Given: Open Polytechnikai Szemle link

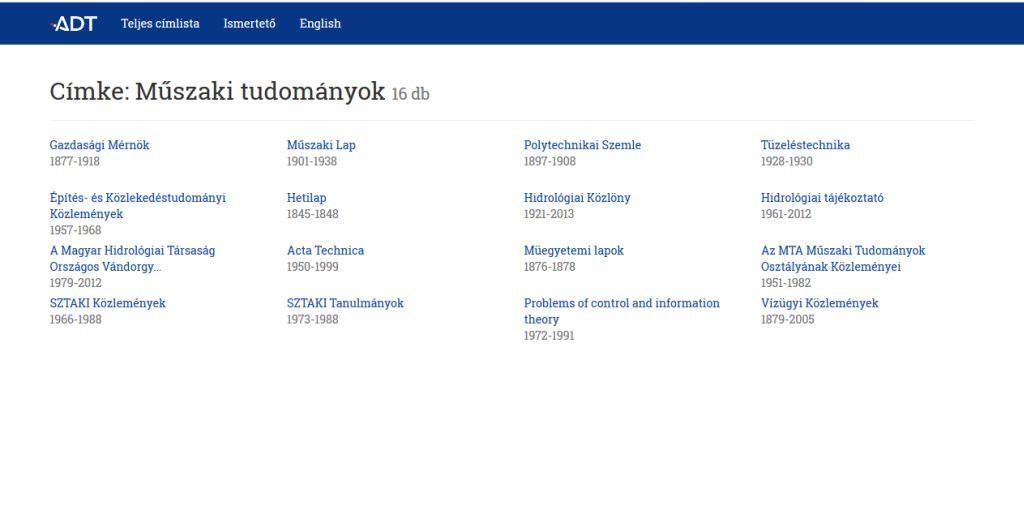Looking at the screenshot, I should pos(583,145).
